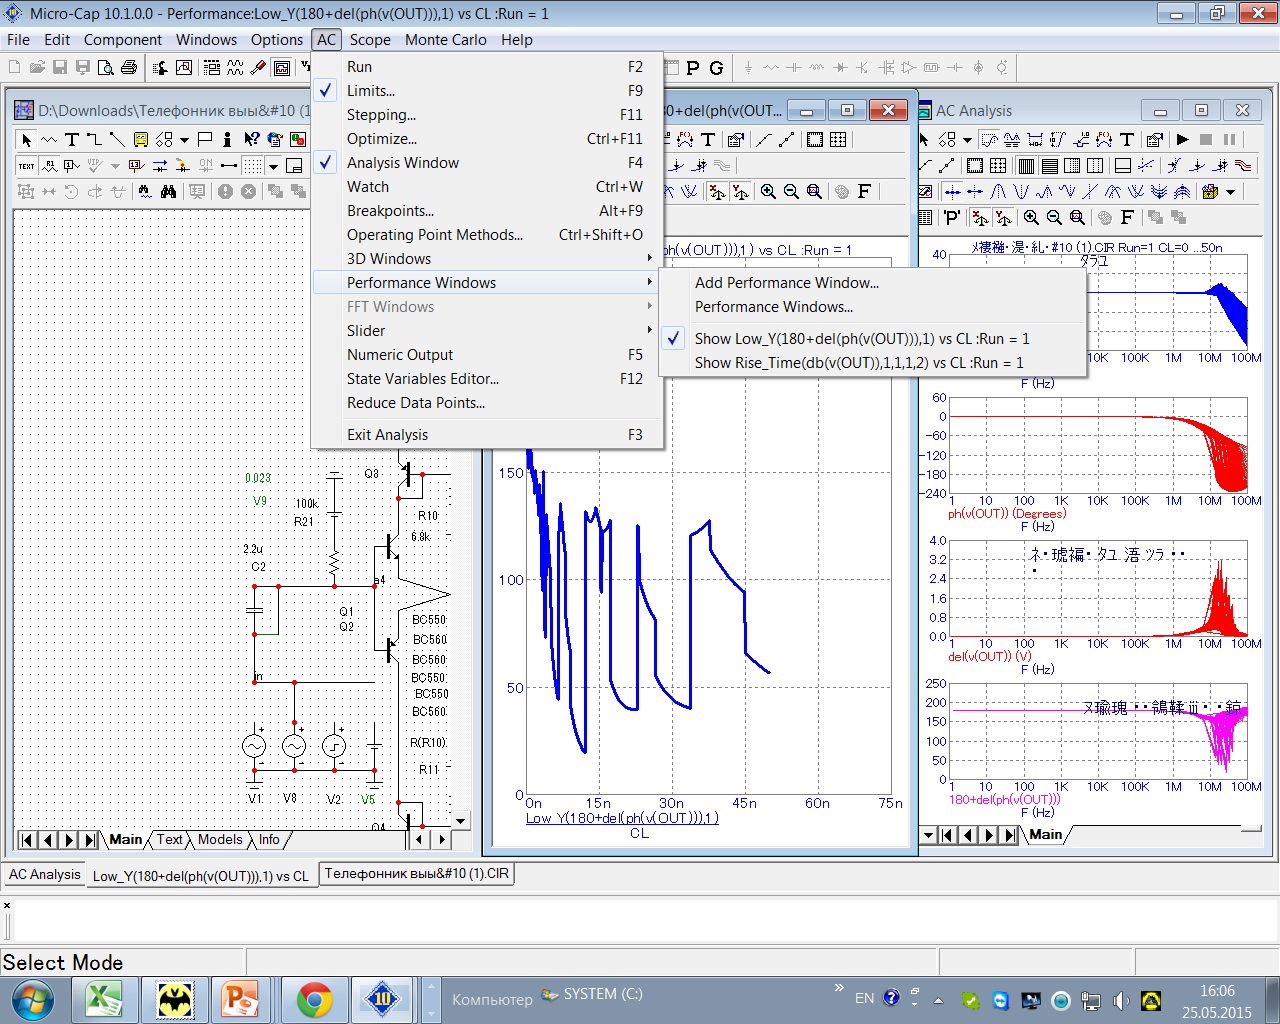Screen dimensions: 1280x1024
Task: Select the yellow Bus tool icon
Action: coord(141,139)
